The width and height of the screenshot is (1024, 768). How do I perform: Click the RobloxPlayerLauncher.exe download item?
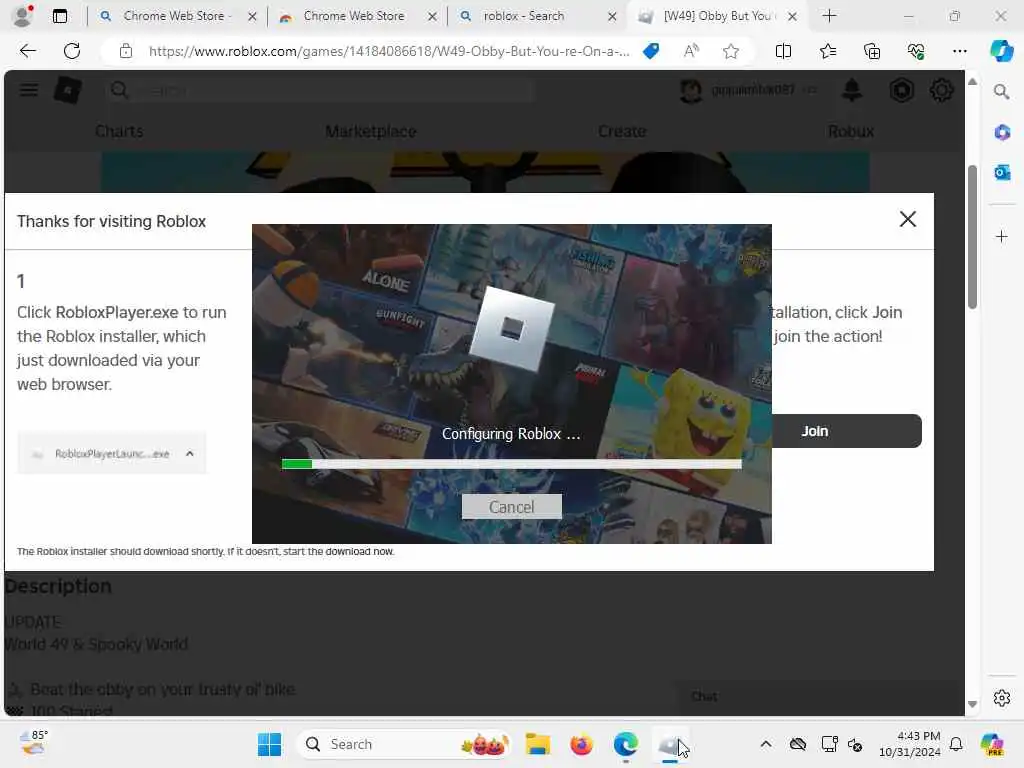tap(112, 453)
